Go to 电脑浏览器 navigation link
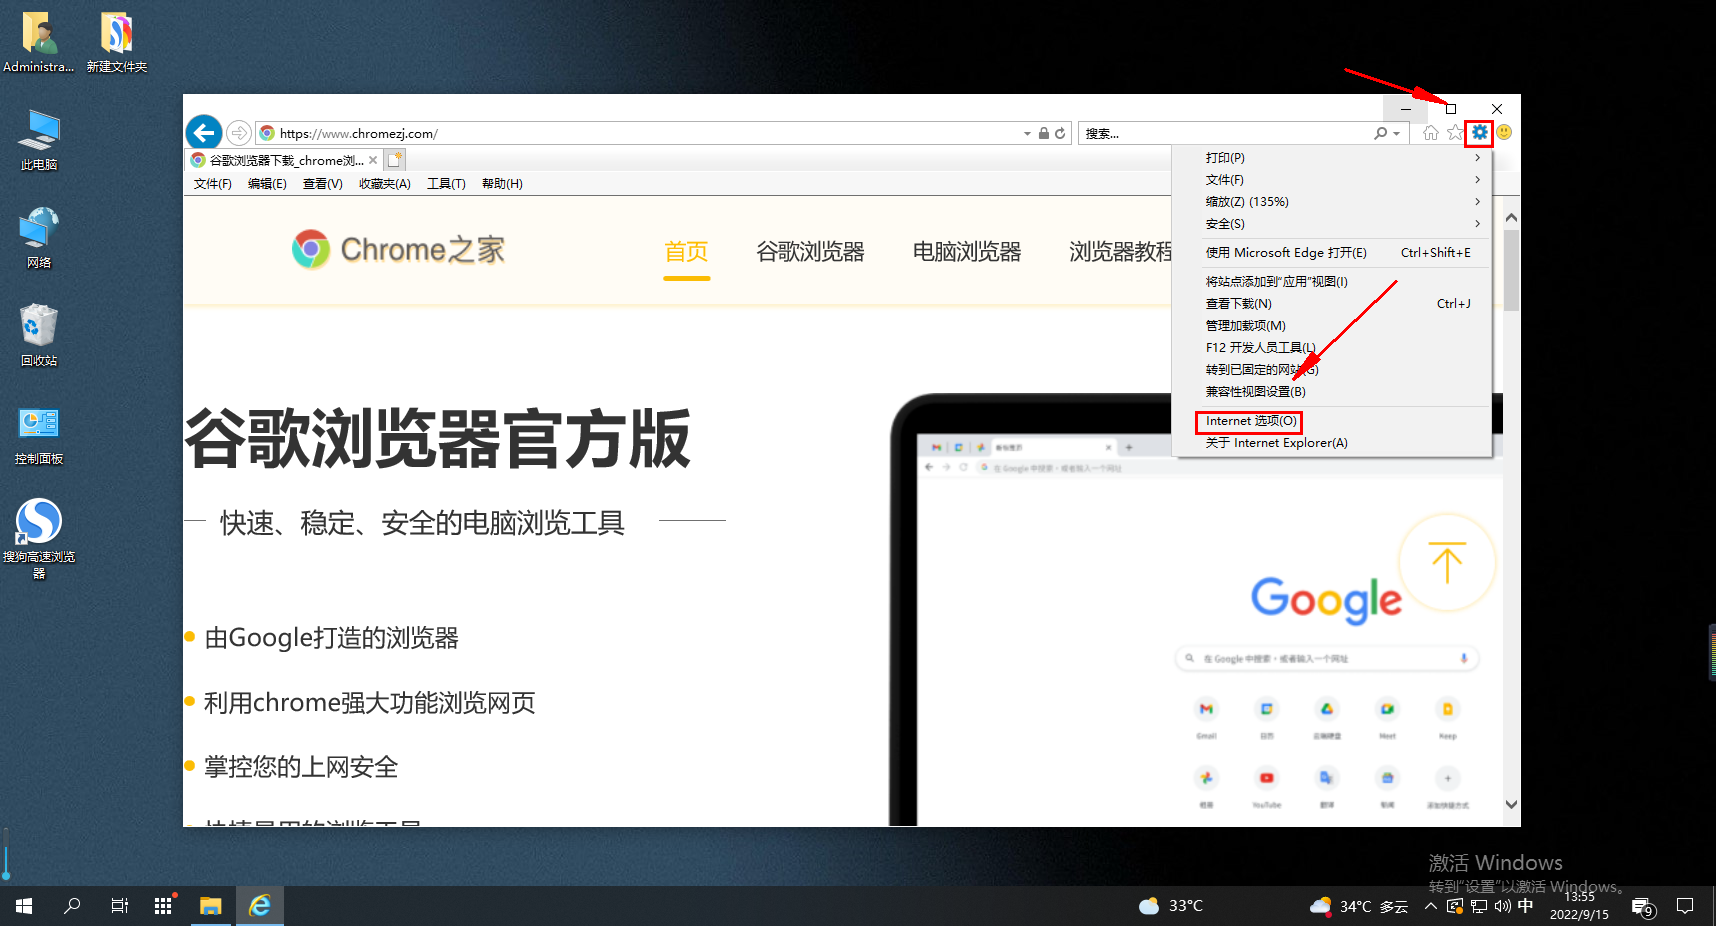 [x=967, y=252]
